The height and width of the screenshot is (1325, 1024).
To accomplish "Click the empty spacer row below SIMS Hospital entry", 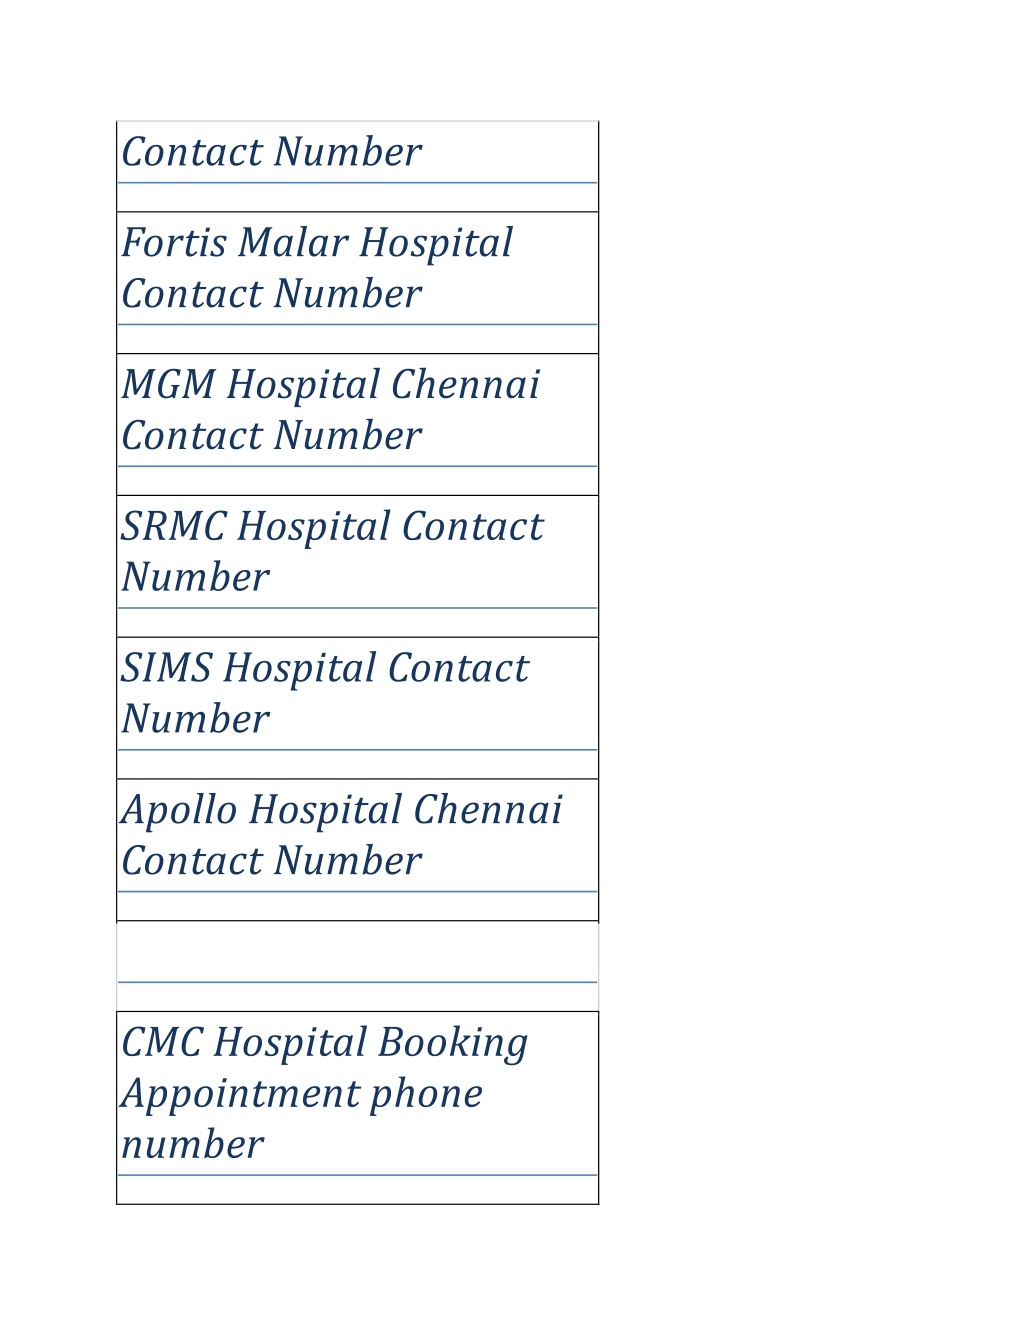I will pyautogui.click(x=357, y=764).
